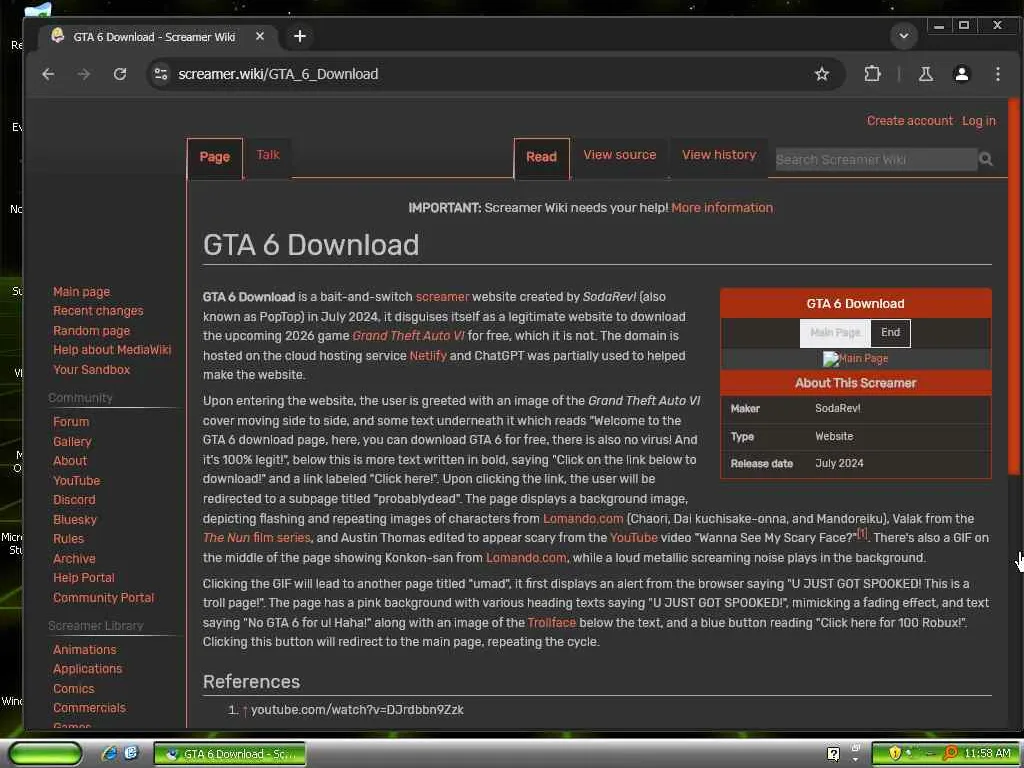Open sidebar YouTube link

tap(76, 481)
